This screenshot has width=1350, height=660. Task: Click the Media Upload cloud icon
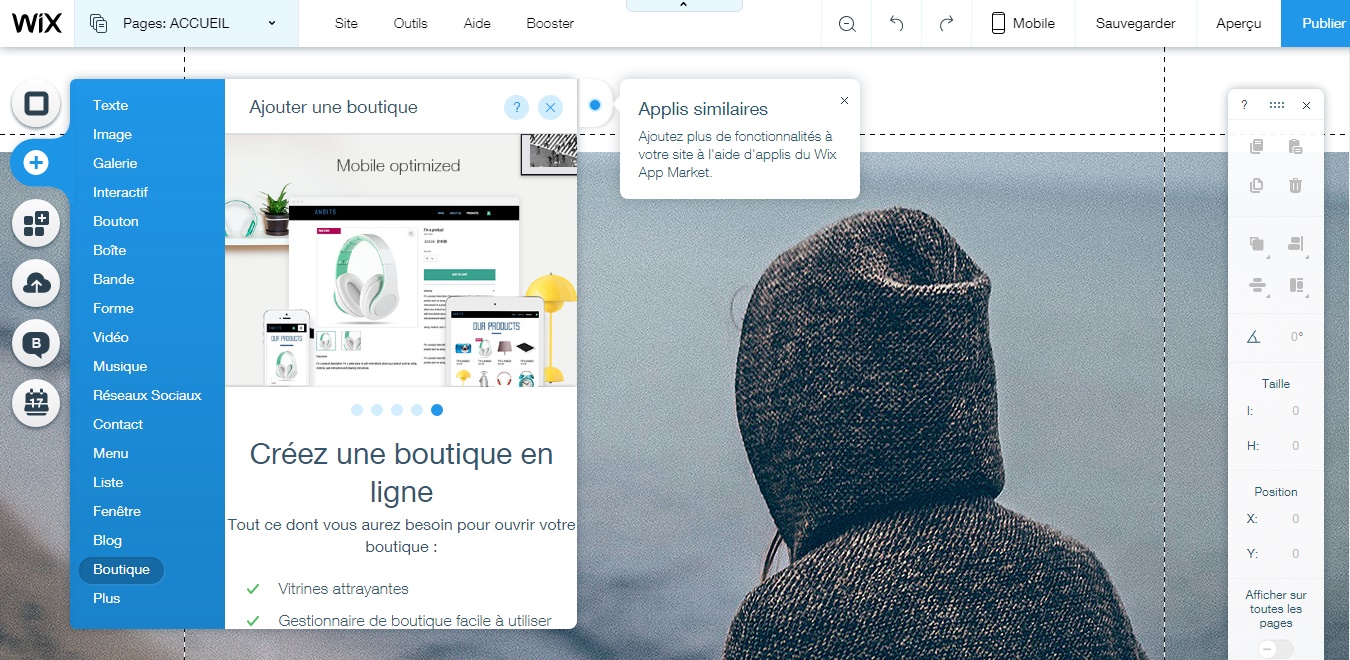(37, 284)
